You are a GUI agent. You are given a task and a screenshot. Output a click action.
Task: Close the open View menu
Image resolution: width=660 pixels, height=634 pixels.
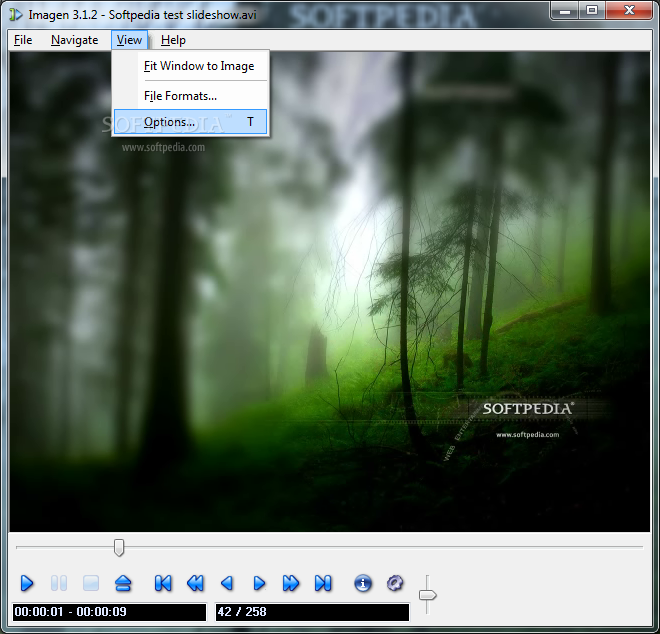tap(129, 40)
